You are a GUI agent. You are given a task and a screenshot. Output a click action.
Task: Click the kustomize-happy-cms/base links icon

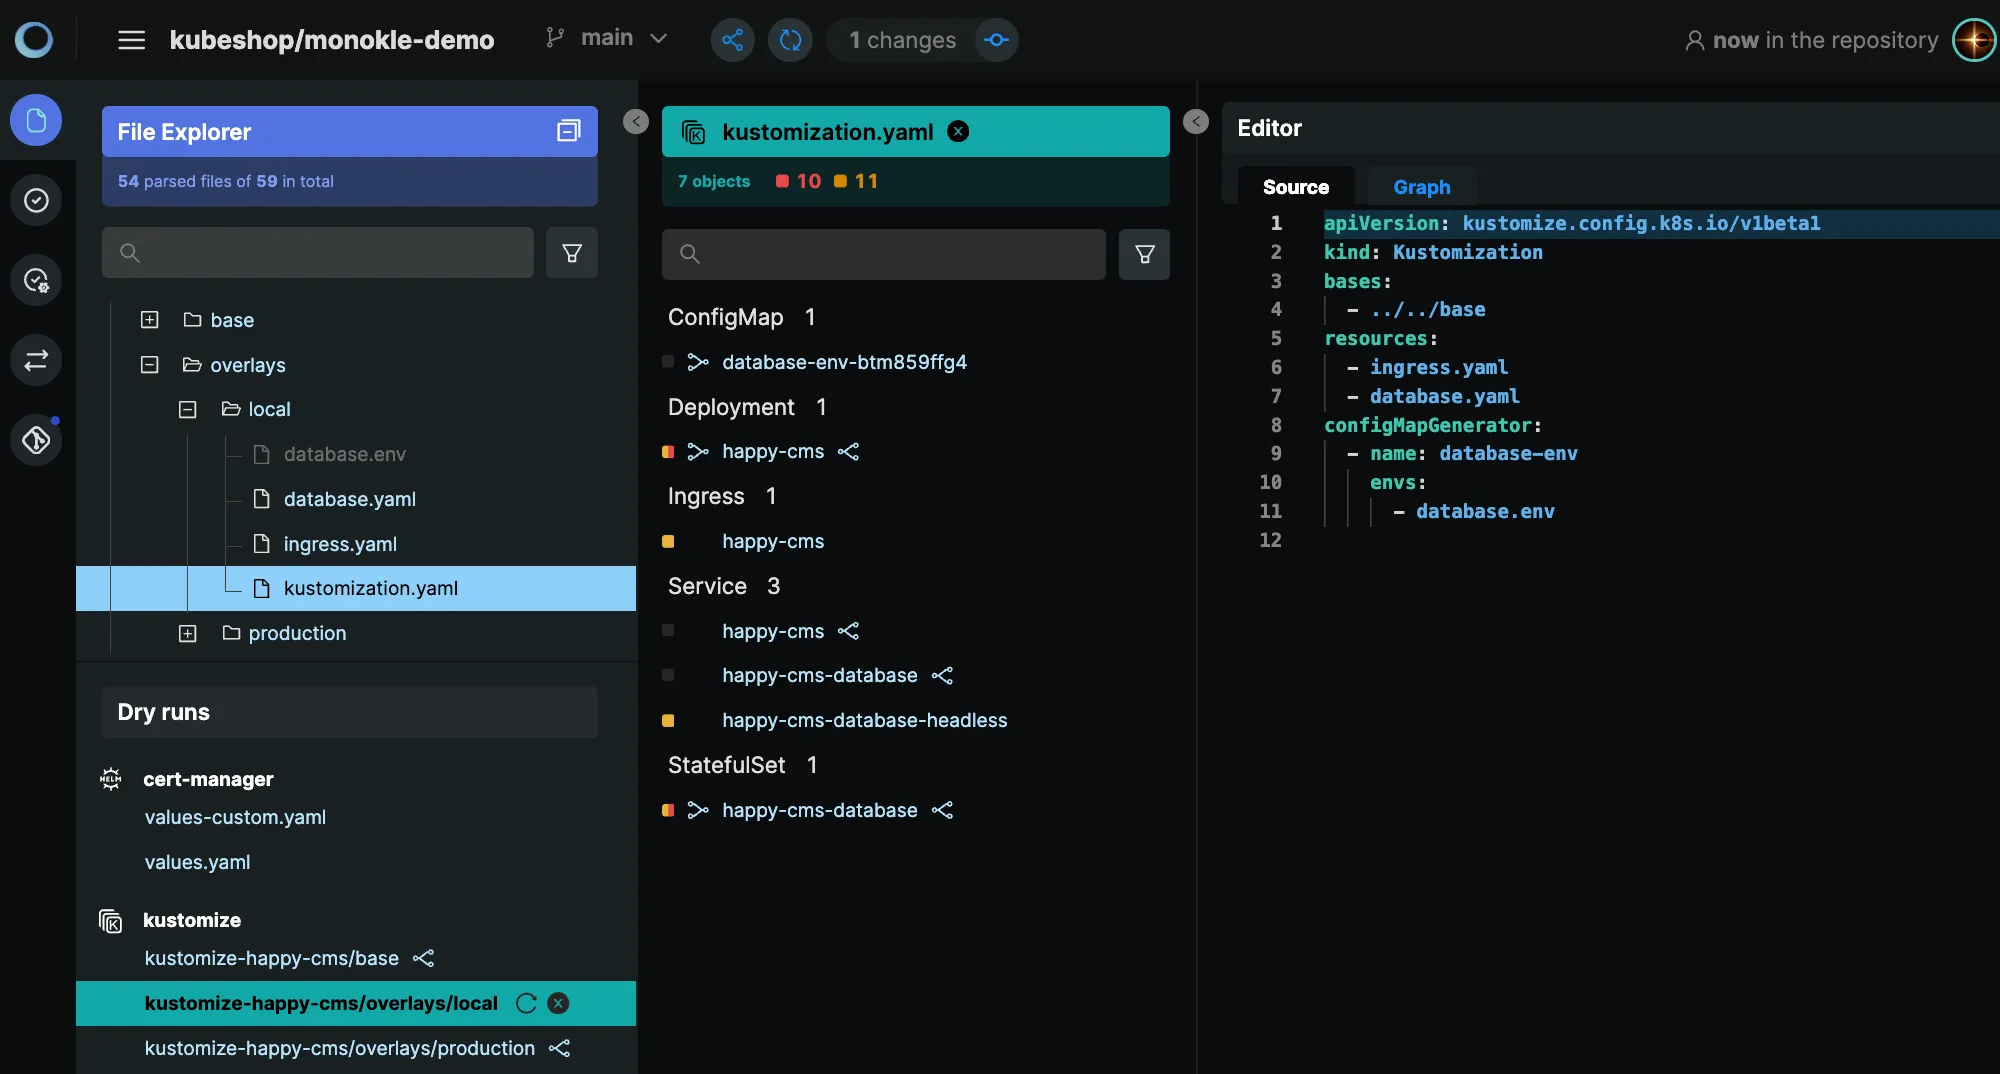(424, 959)
